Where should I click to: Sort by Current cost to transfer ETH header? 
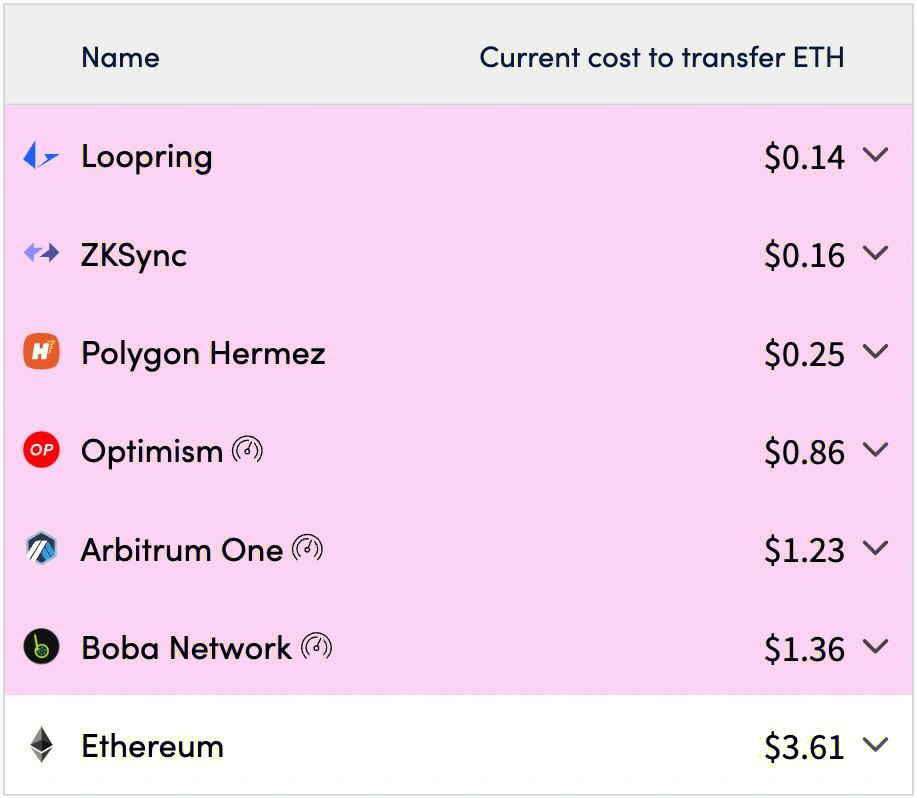point(662,57)
